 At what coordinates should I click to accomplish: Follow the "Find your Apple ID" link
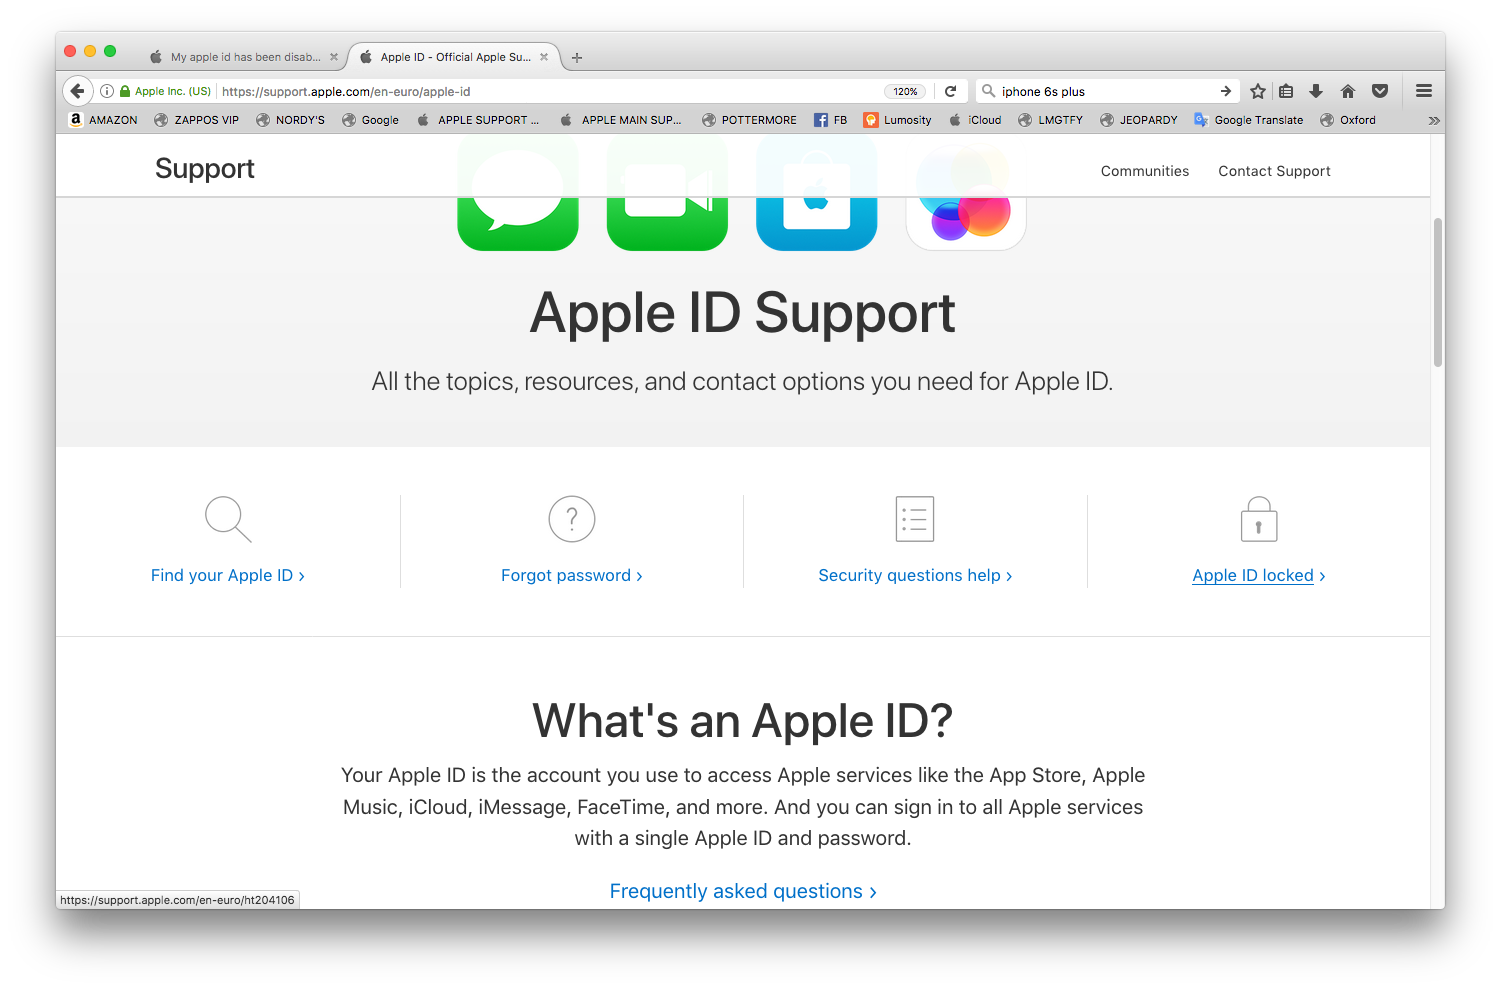click(228, 575)
